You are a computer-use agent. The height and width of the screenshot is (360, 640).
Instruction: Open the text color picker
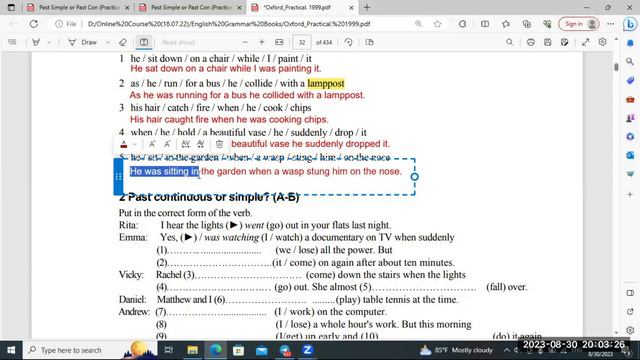pyautogui.click(x=124, y=144)
